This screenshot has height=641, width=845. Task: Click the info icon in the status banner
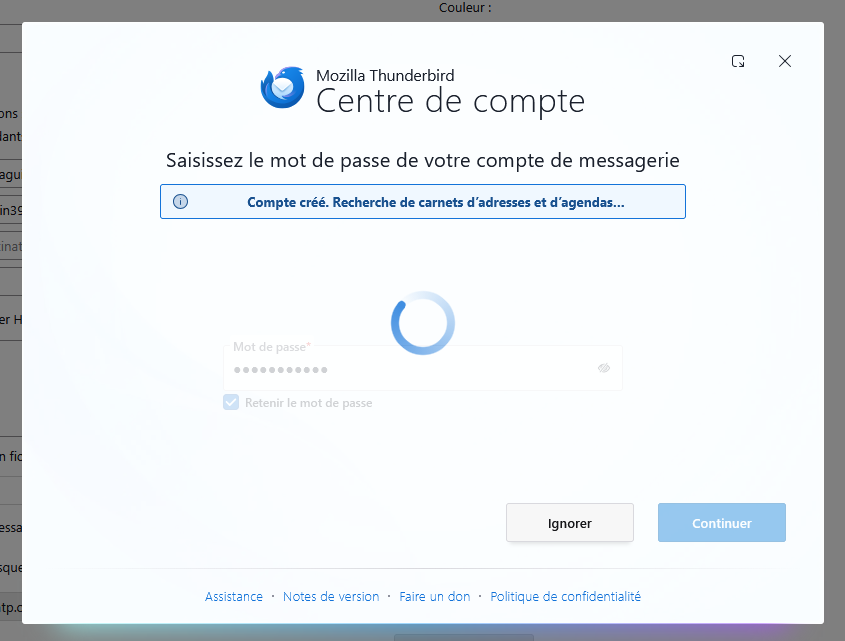[x=181, y=202]
